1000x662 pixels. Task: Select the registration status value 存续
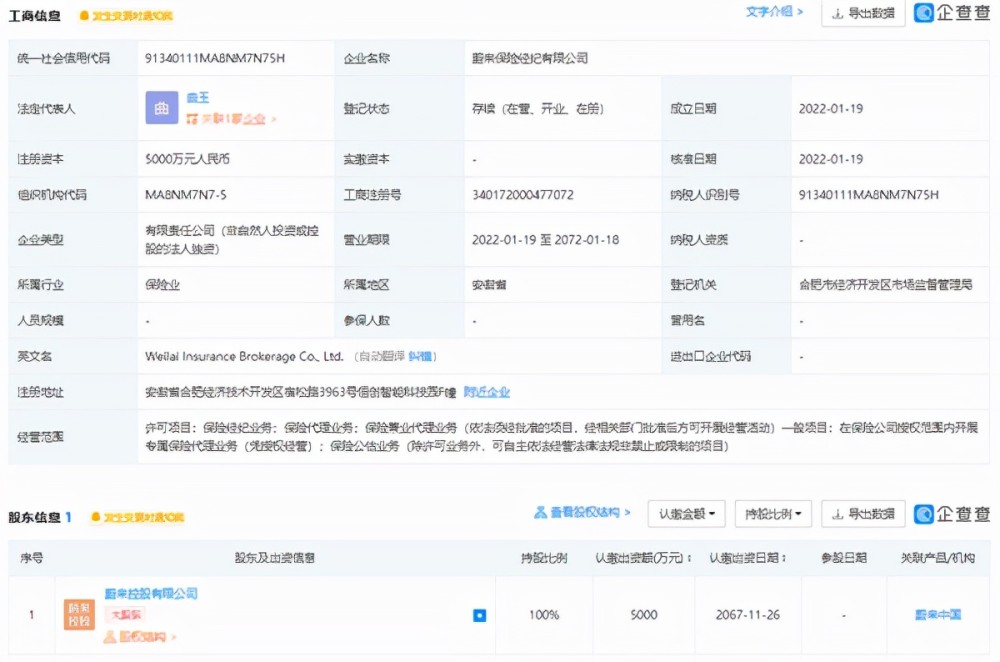[x=538, y=108]
